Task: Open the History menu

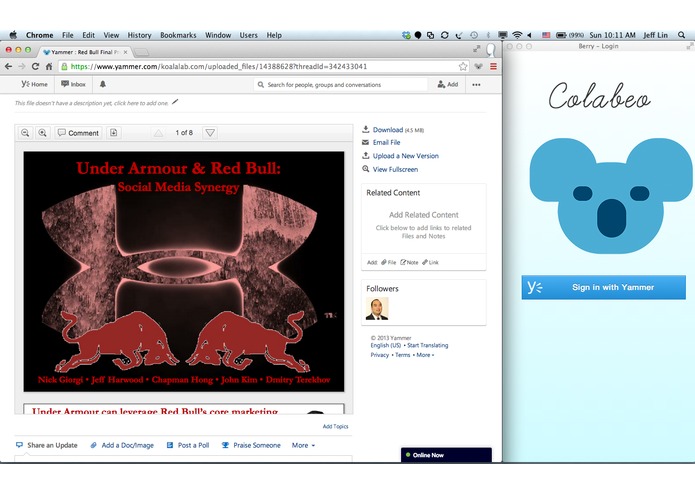Action: click(x=139, y=35)
